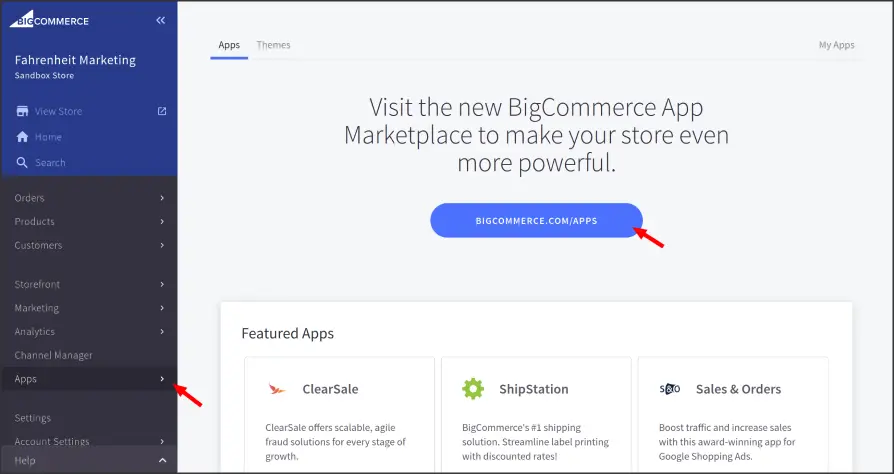The height and width of the screenshot is (474, 894).
Task: Collapse the sidebar with the double-chevron icon
Action: (x=161, y=21)
